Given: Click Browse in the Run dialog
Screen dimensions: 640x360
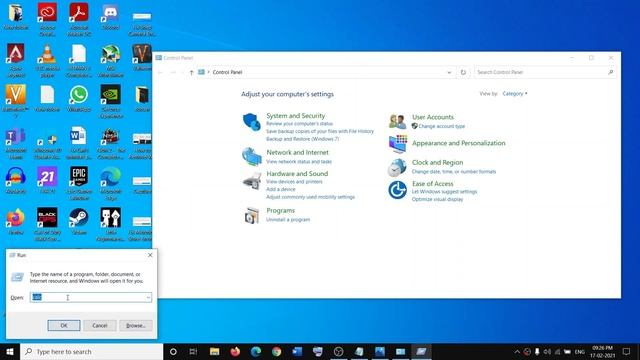Looking at the screenshot, I should 136,325.
